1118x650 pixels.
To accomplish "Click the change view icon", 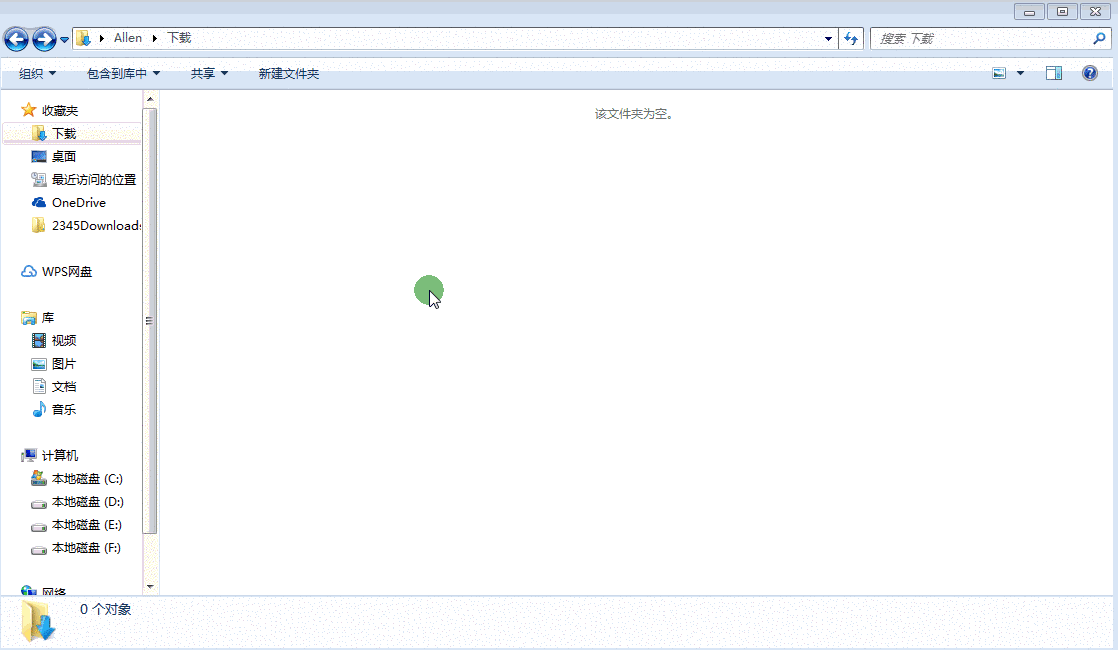I will click(x=999, y=73).
